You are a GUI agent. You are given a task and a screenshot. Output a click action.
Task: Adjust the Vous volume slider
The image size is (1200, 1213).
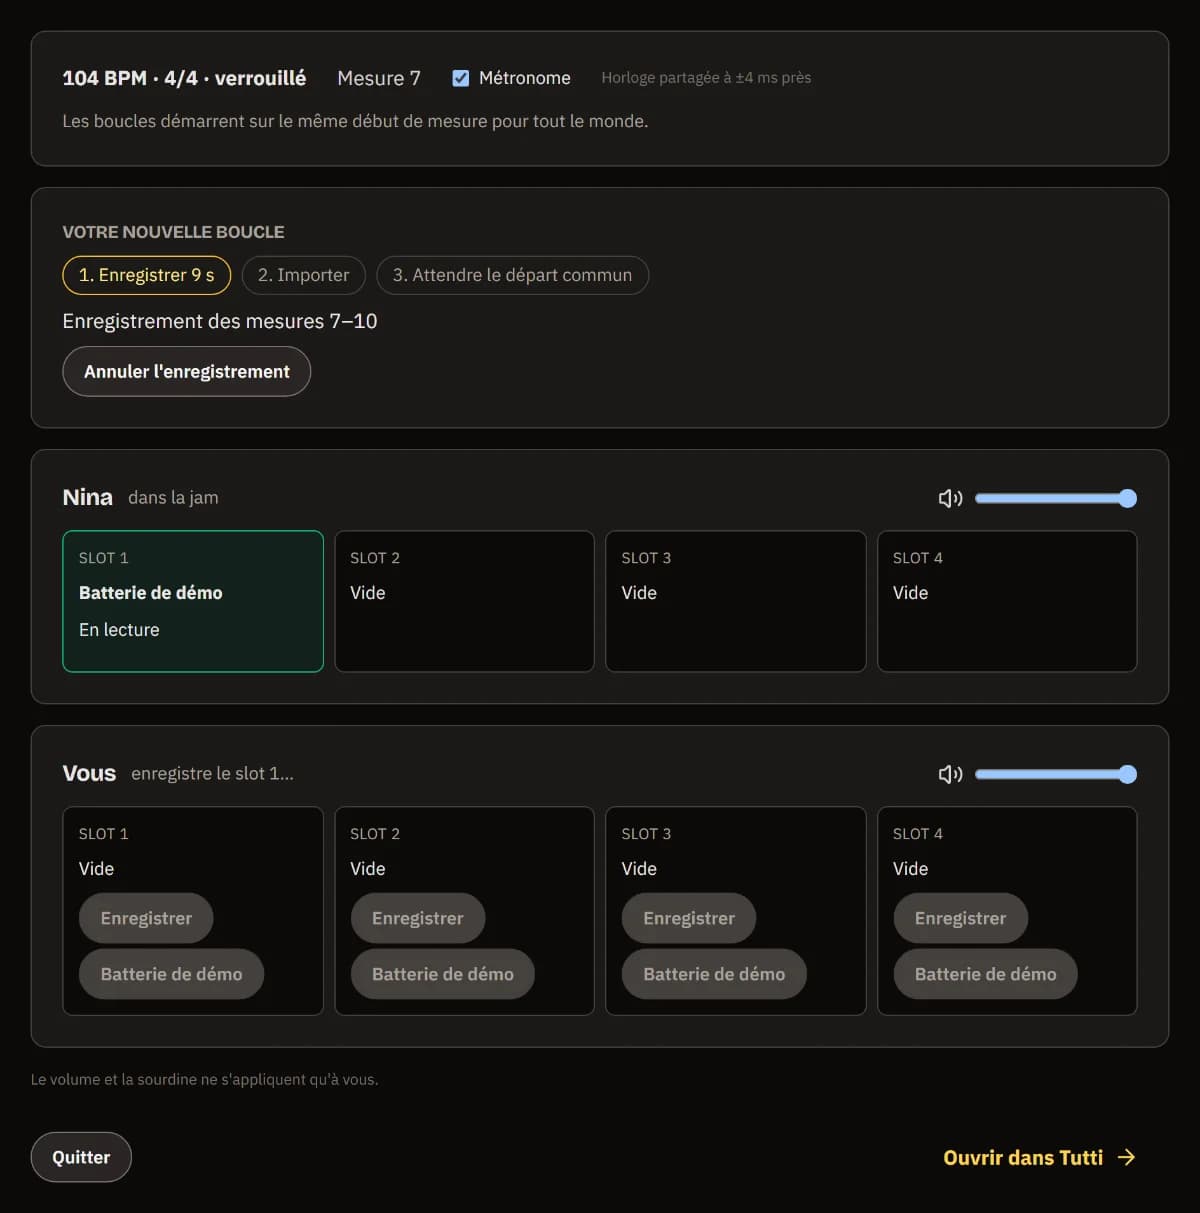[x=1056, y=774]
